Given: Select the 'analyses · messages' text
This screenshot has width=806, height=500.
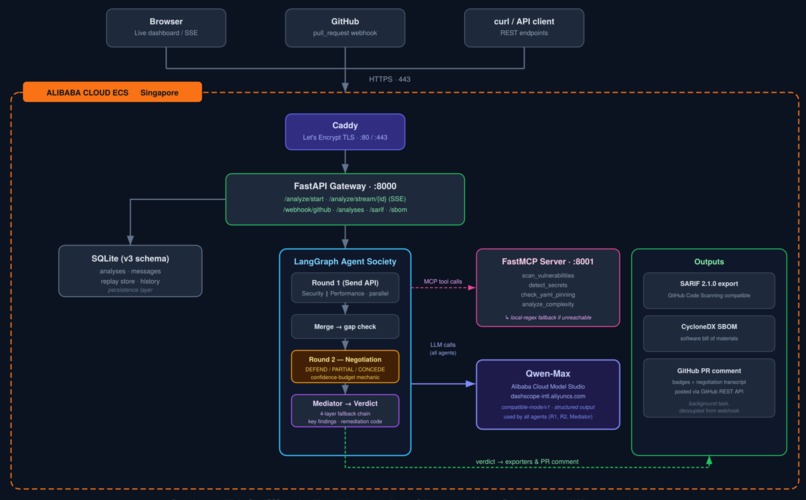Looking at the screenshot, I should [130, 271].
